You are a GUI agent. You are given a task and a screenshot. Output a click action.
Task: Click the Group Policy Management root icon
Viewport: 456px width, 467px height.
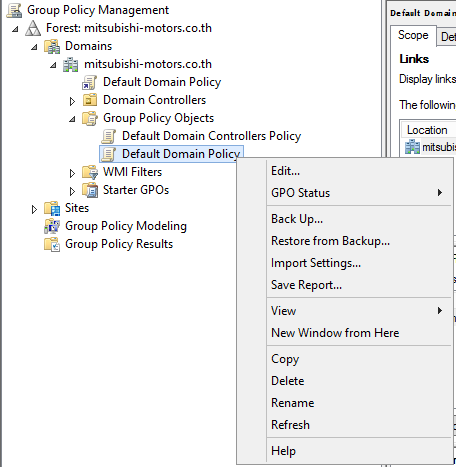point(15,10)
